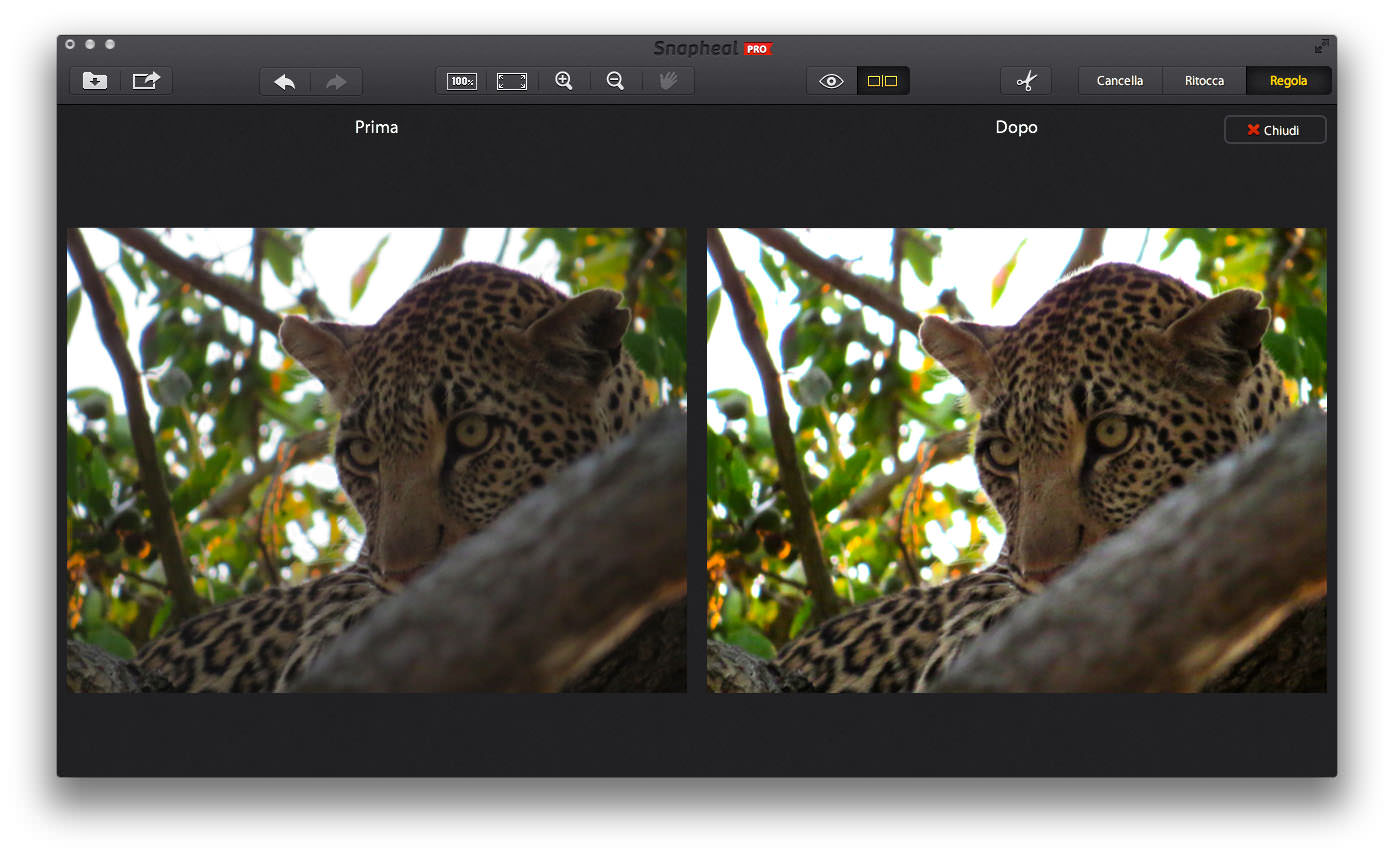Switch to the Ritocca tab
Screen dimensions: 1394x856
[1204, 81]
